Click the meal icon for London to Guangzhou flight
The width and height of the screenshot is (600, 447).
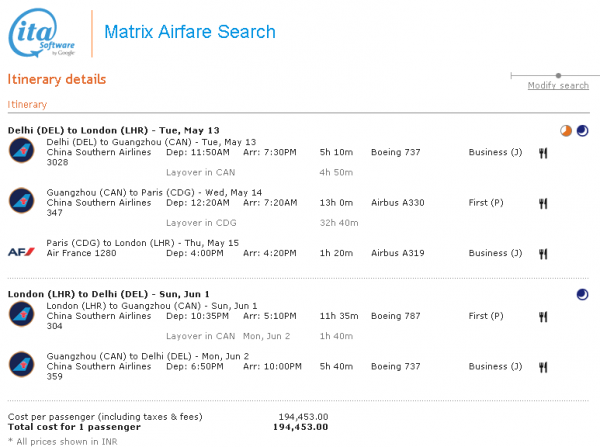(x=543, y=316)
